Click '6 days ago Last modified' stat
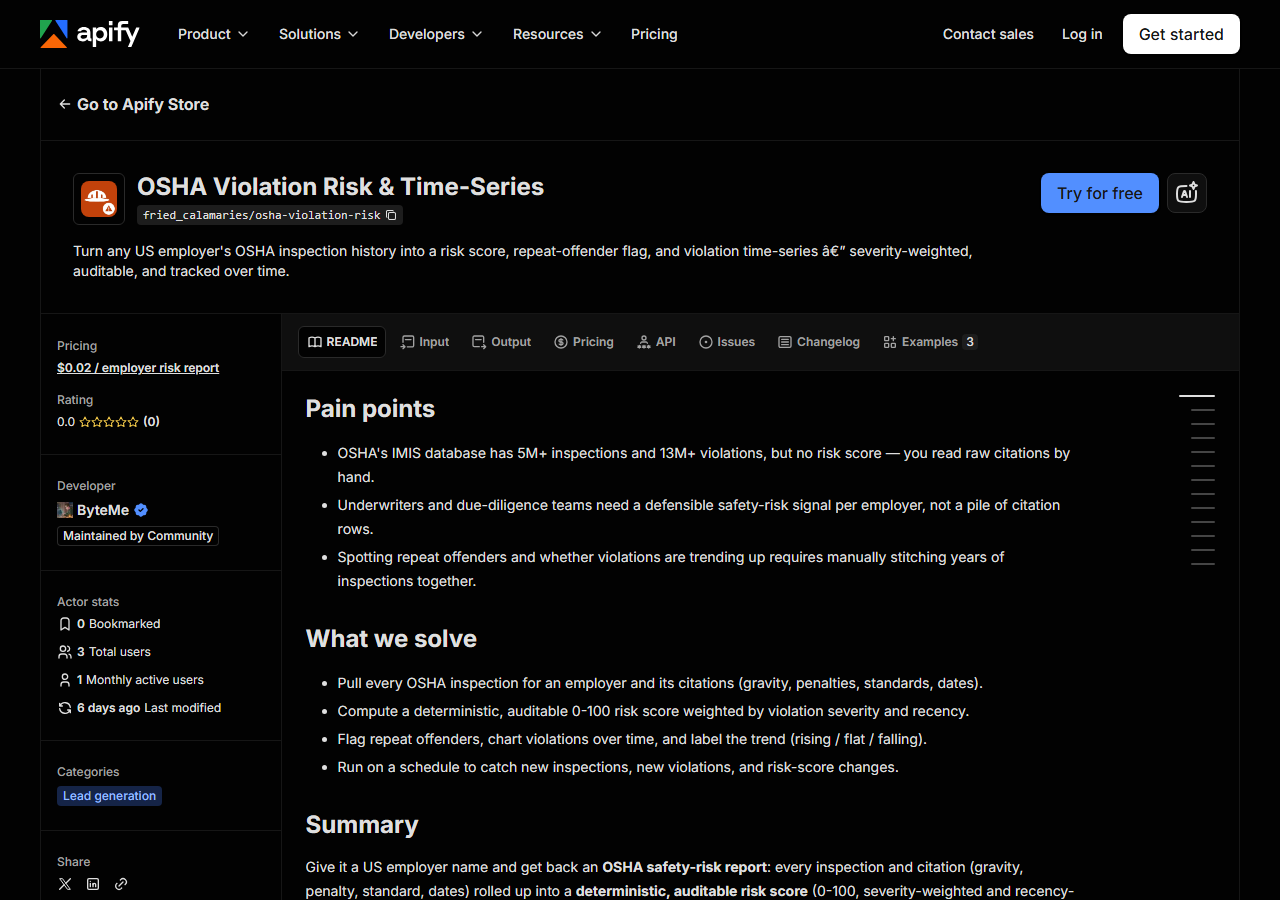Screen dimensions: 1280x900 139,708
